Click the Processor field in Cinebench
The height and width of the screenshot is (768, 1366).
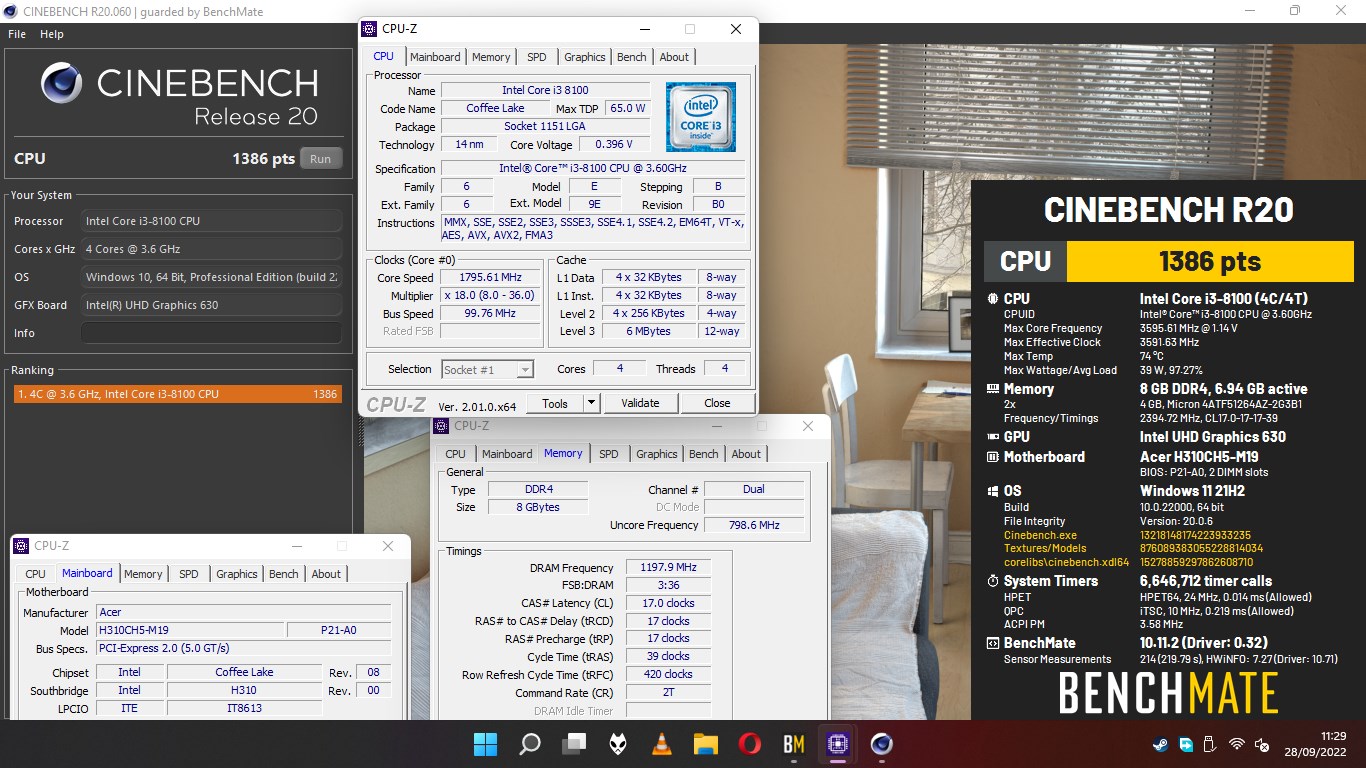(x=211, y=221)
